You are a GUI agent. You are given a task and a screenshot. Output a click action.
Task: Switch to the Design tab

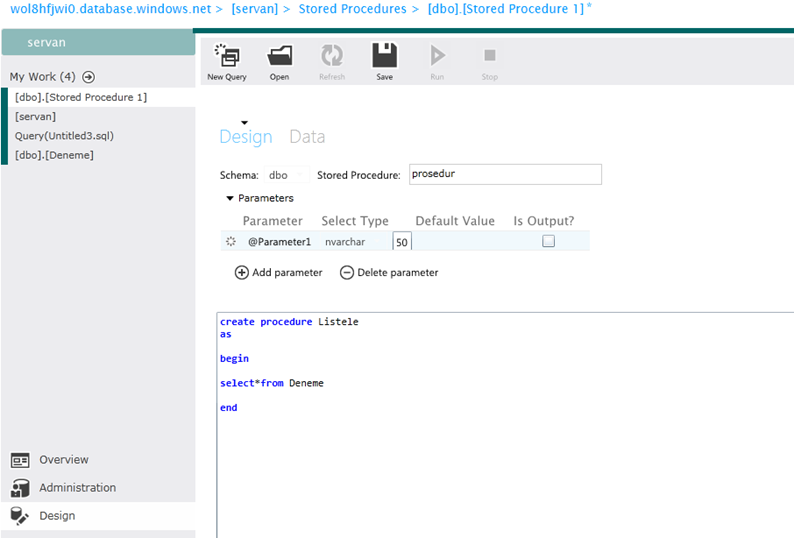[x=246, y=137]
